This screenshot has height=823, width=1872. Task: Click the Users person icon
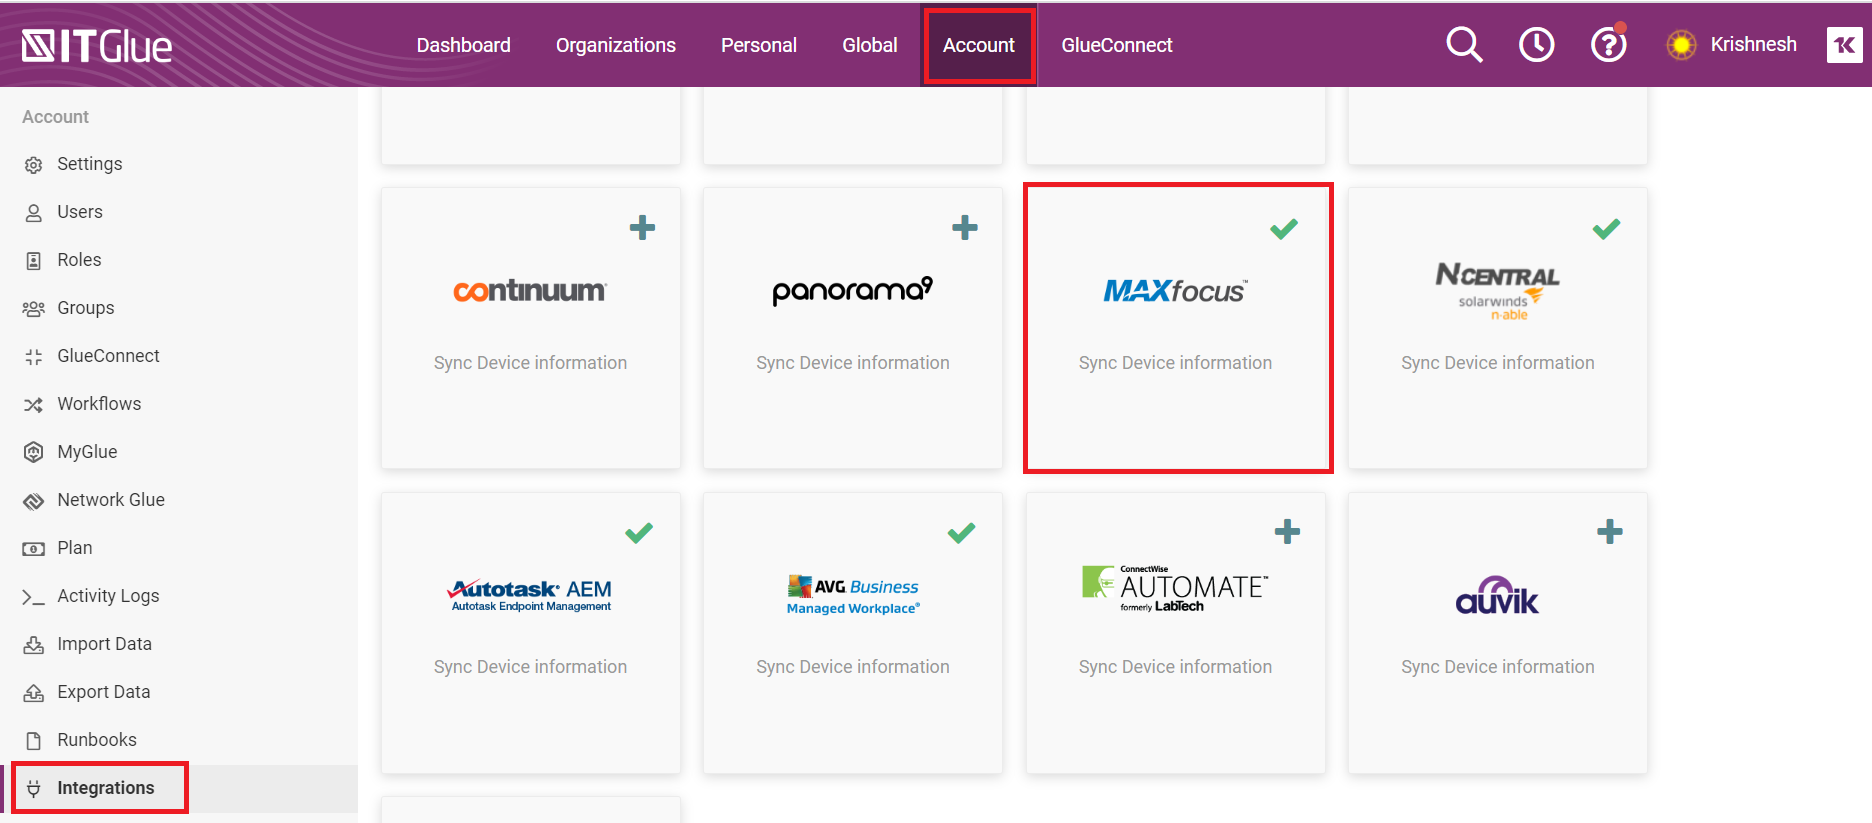pyautogui.click(x=34, y=213)
